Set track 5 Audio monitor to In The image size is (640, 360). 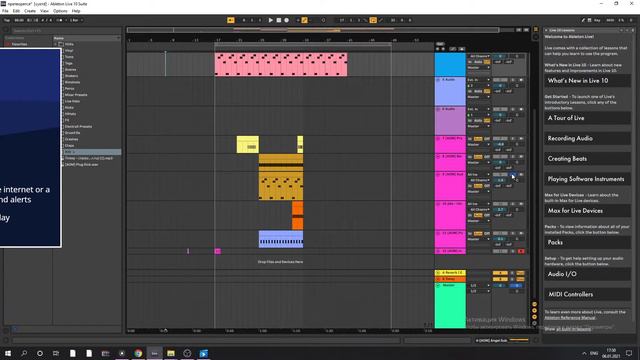pyautogui.click(x=470, y=91)
